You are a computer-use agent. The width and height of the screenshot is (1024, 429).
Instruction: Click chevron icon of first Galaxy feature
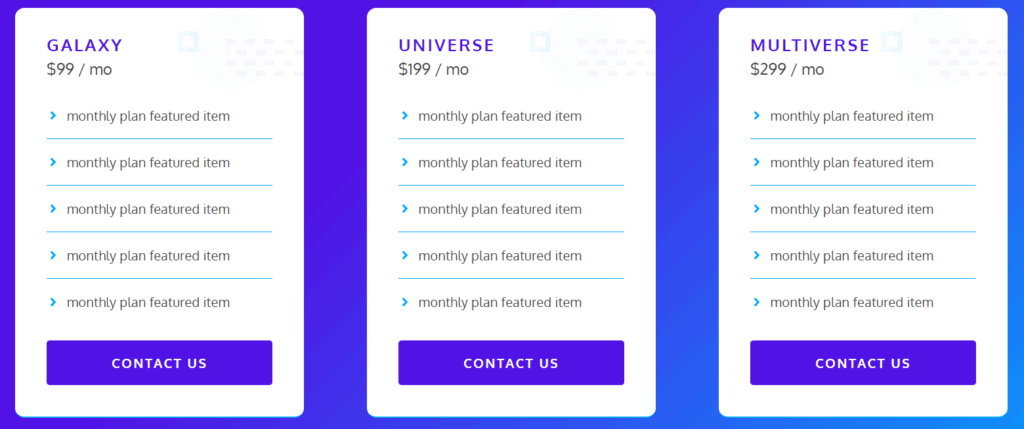[x=54, y=116]
